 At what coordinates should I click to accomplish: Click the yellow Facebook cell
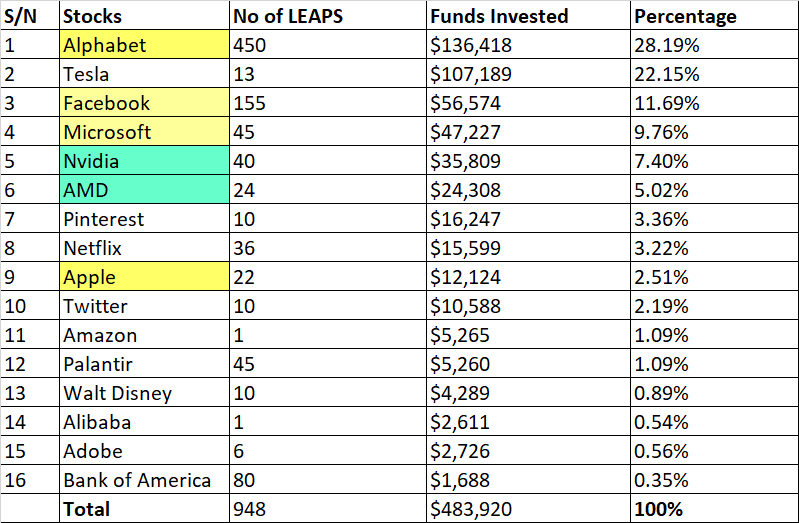coord(143,103)
